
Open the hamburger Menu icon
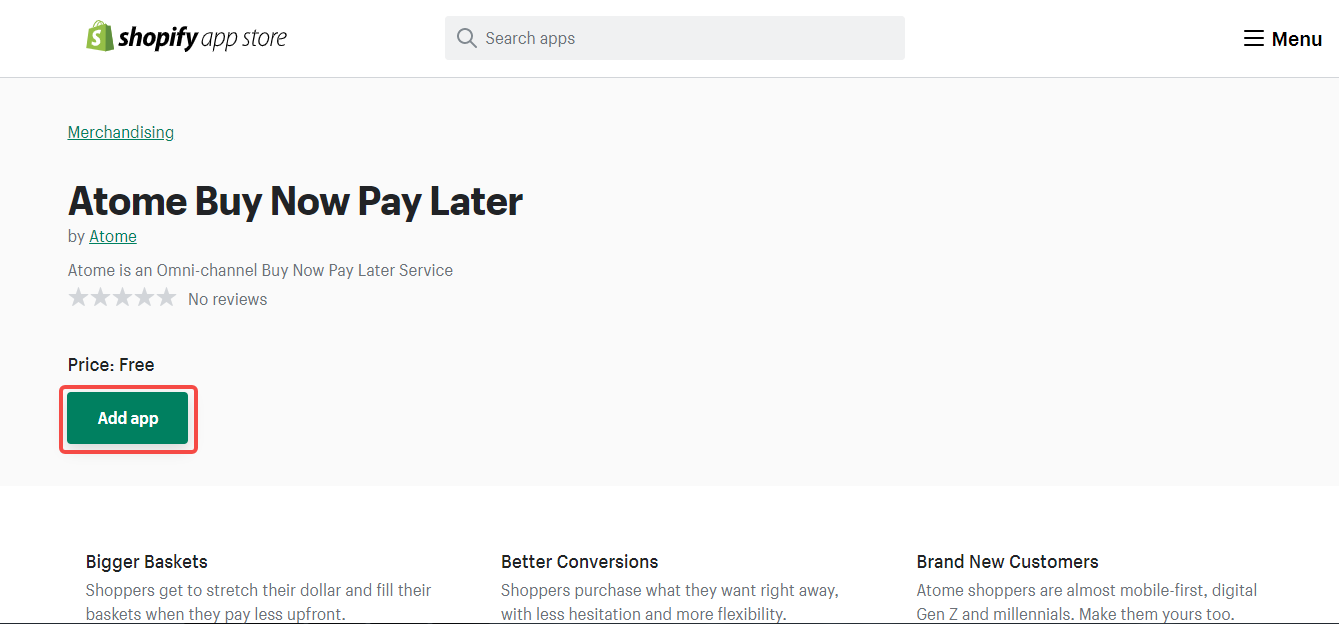coord(1253,37)
